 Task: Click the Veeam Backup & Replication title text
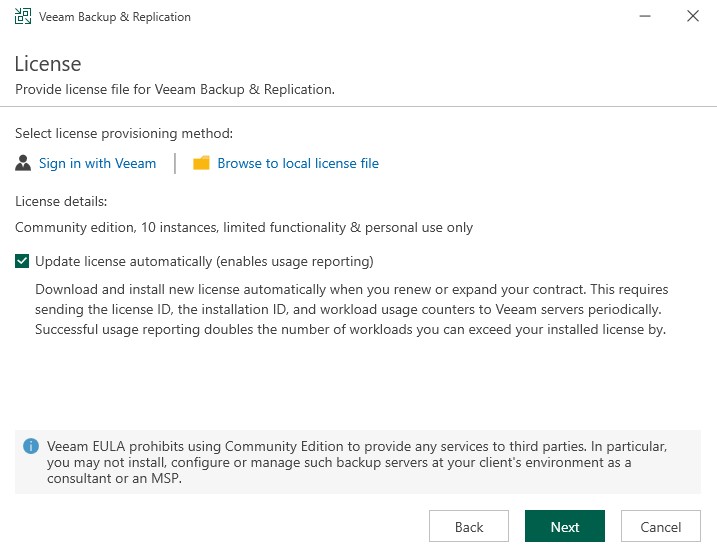[x=115, y=17]
